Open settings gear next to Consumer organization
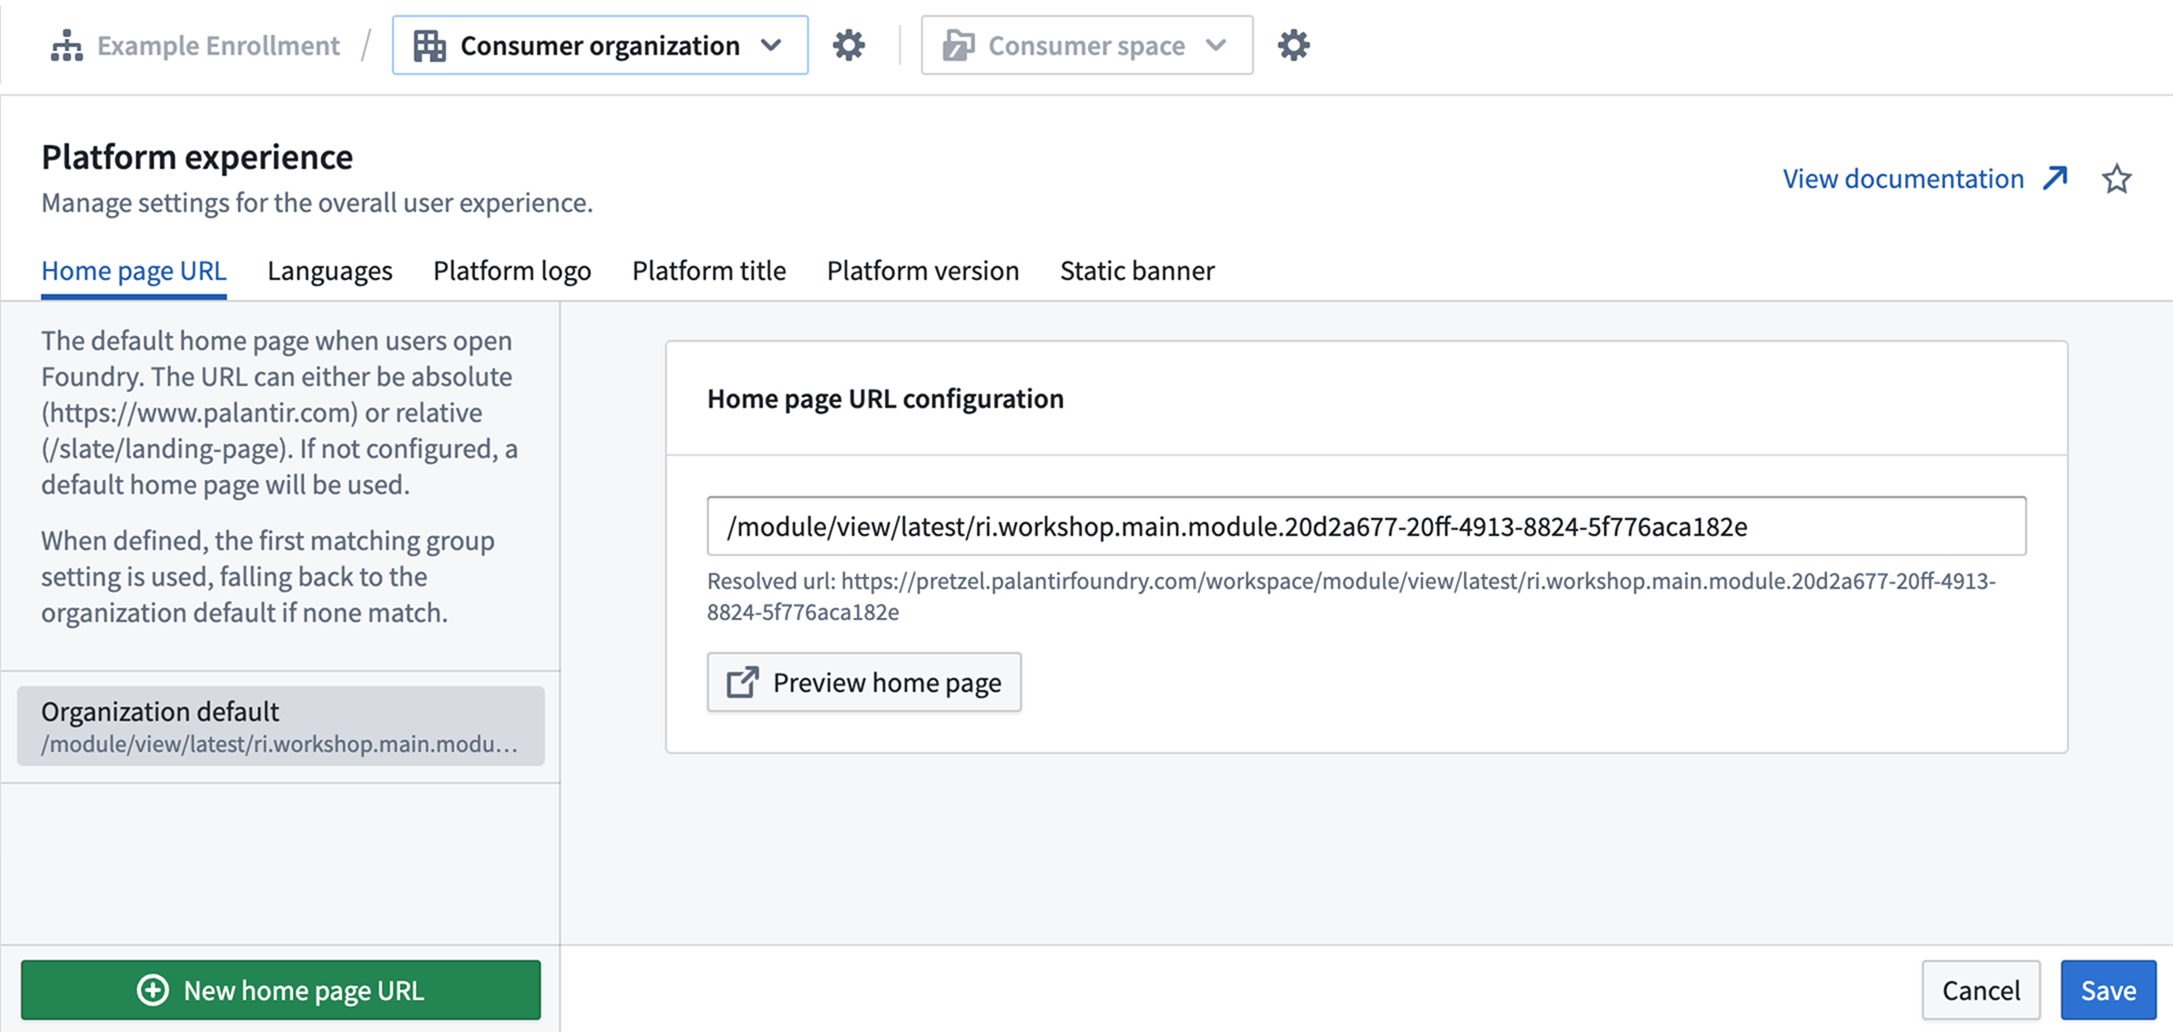 coord(849,46)
